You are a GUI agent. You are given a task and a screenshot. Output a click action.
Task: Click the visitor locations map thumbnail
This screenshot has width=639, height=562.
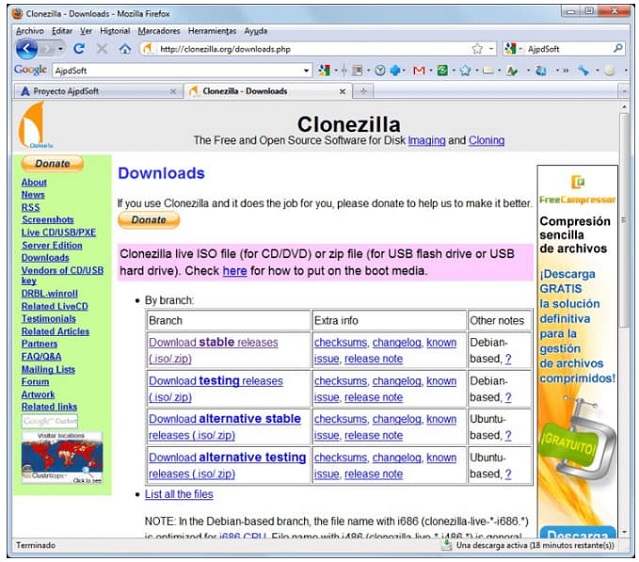[x=62, y=458]
